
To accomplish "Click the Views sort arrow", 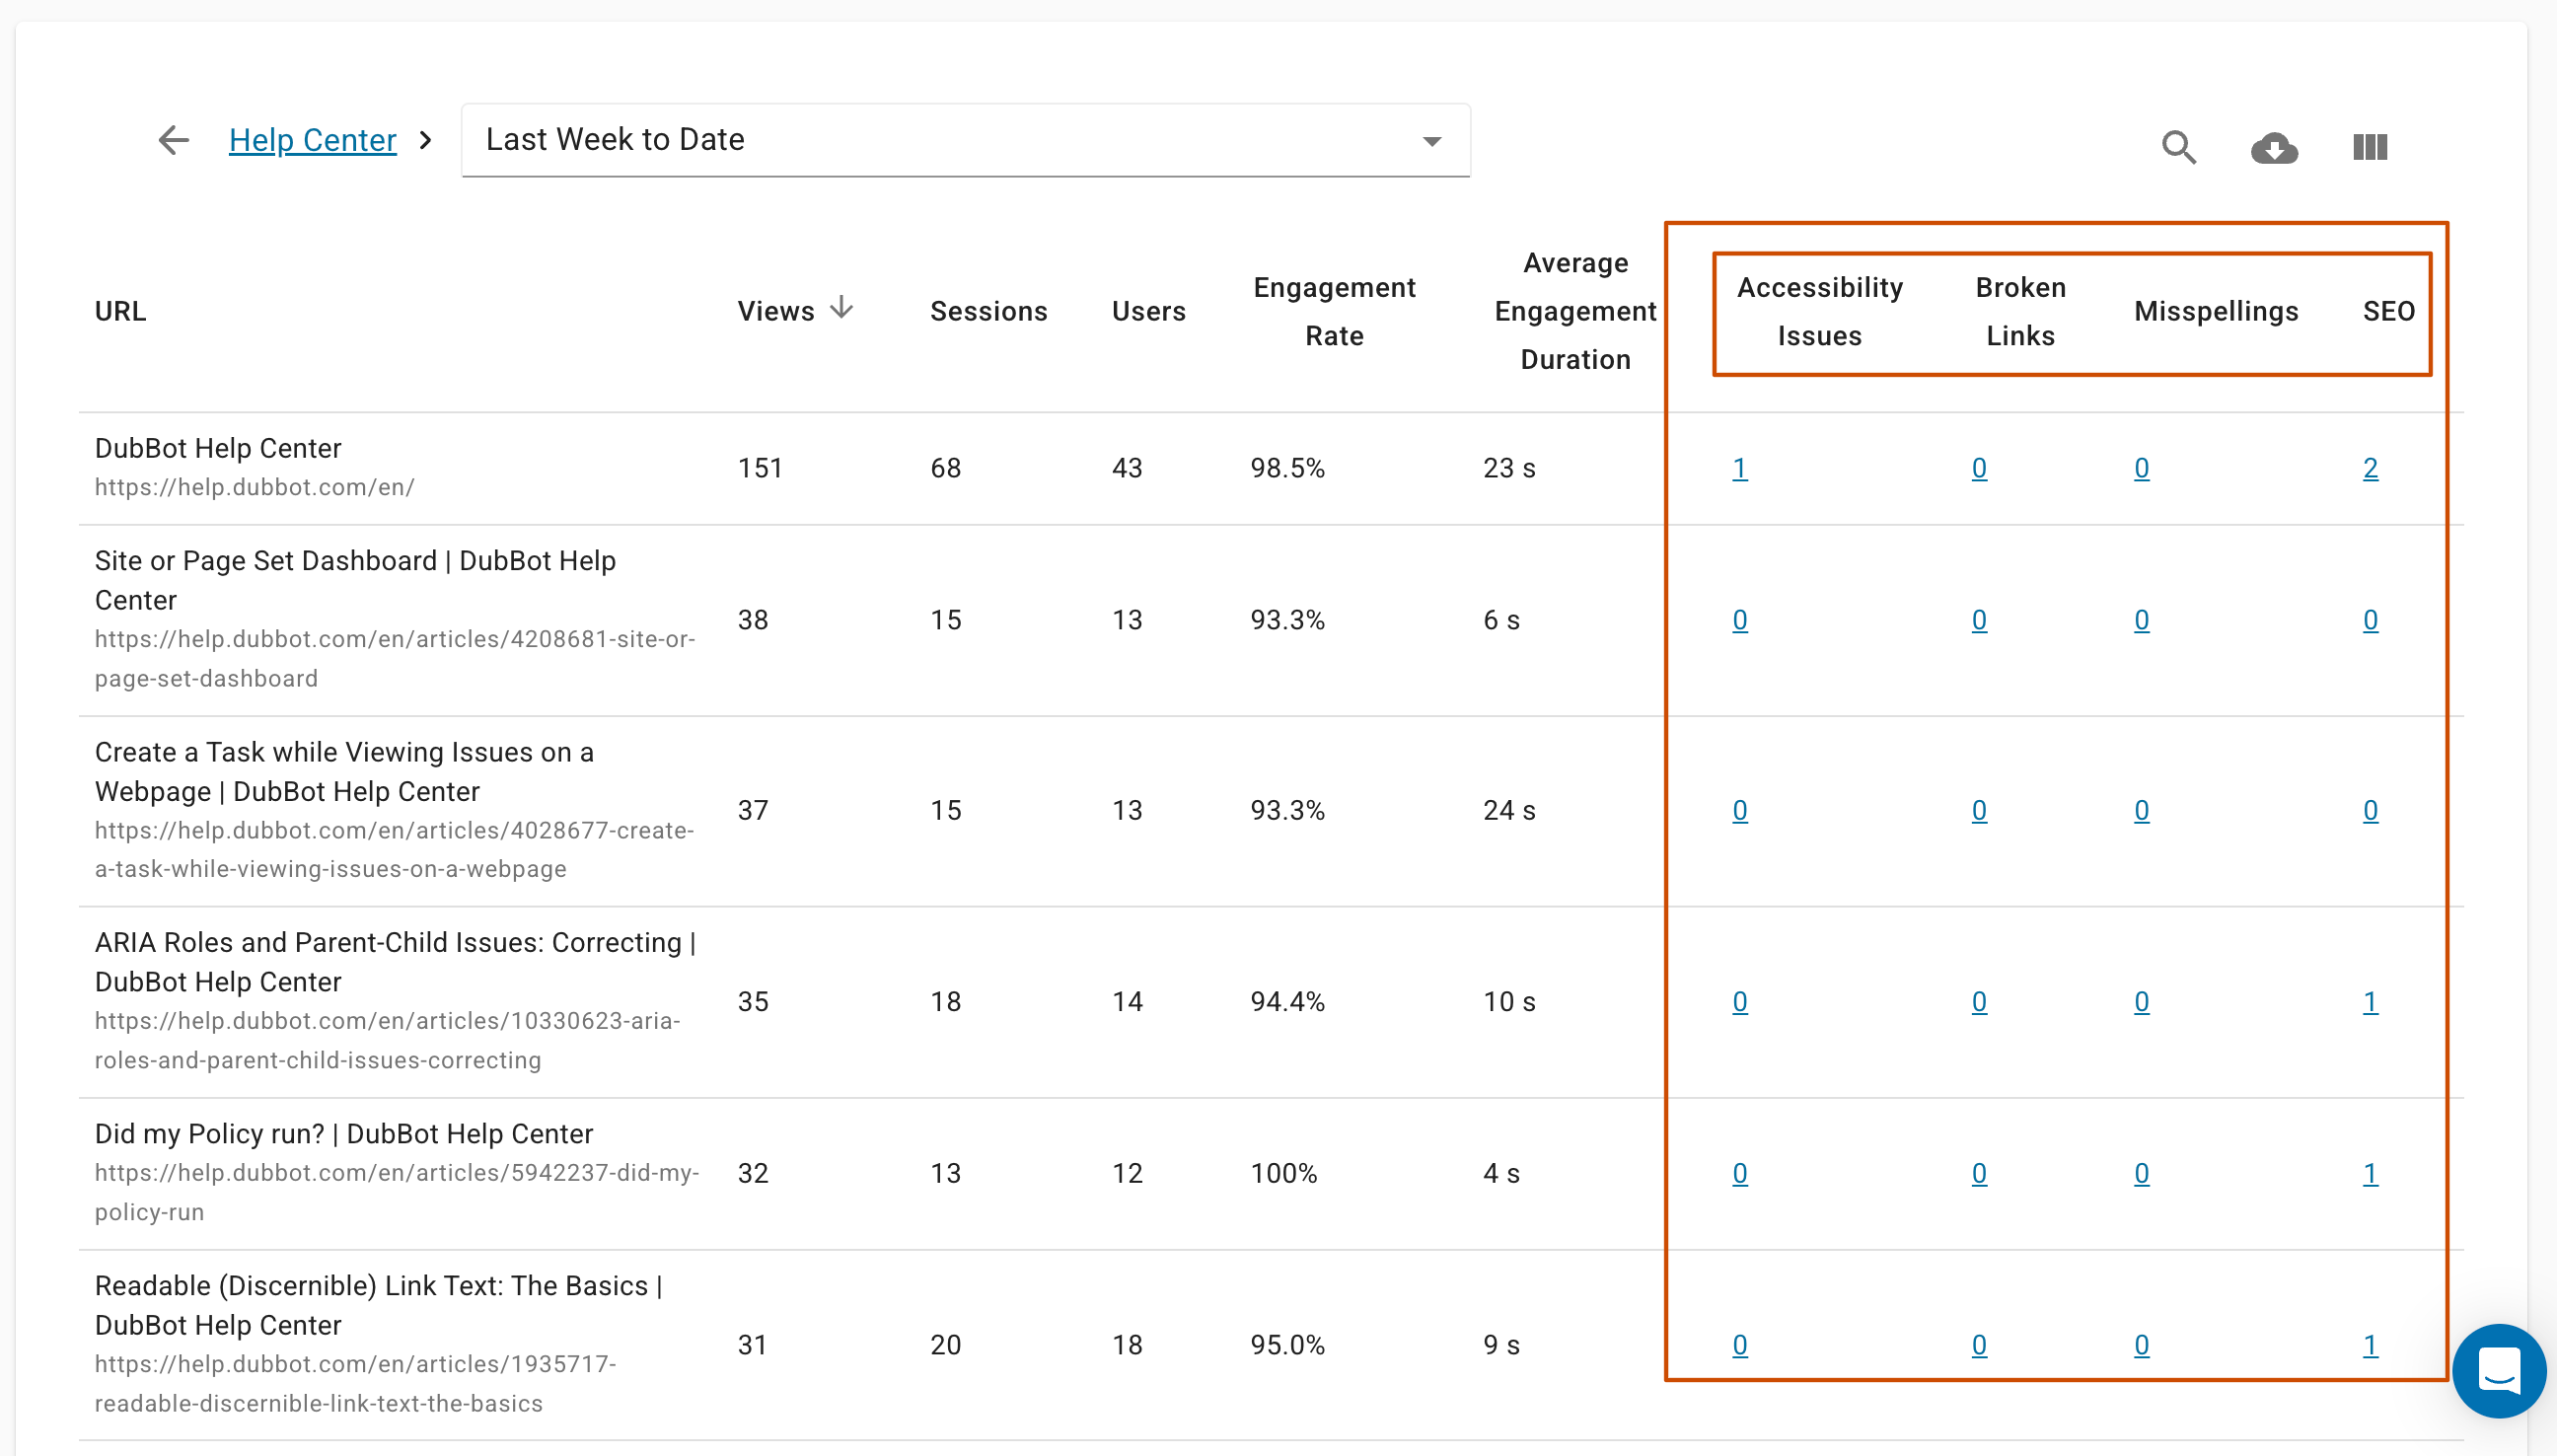I will coord(841,308).
